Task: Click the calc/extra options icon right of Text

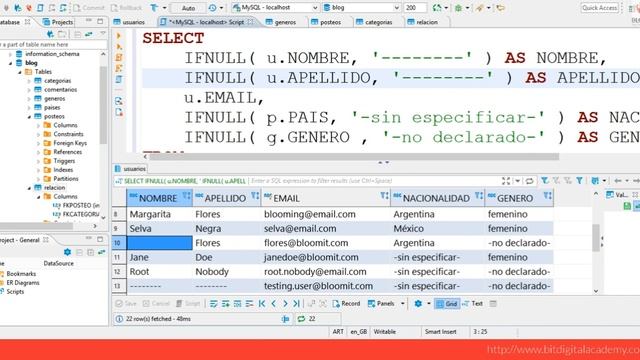Action: (493, 304)
